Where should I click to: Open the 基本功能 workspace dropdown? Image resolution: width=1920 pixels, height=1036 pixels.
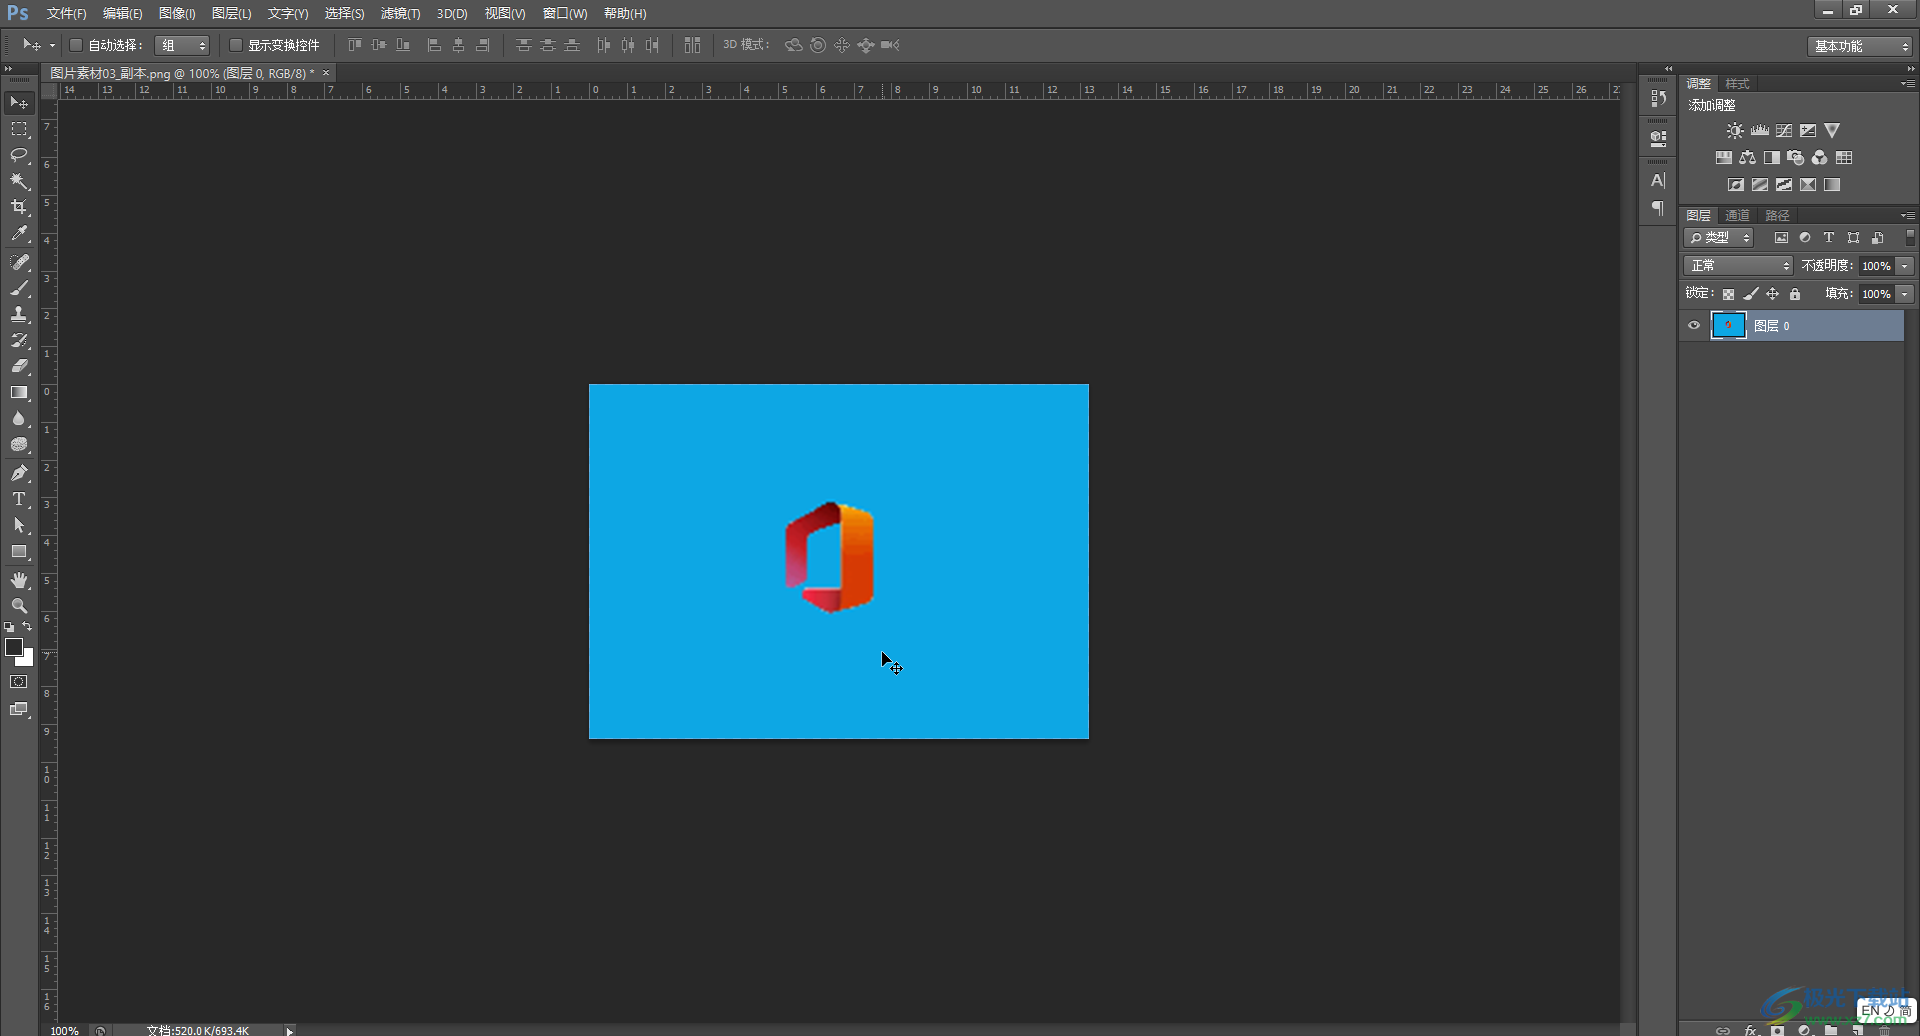pyautogui.click(x=1860, y=46)
